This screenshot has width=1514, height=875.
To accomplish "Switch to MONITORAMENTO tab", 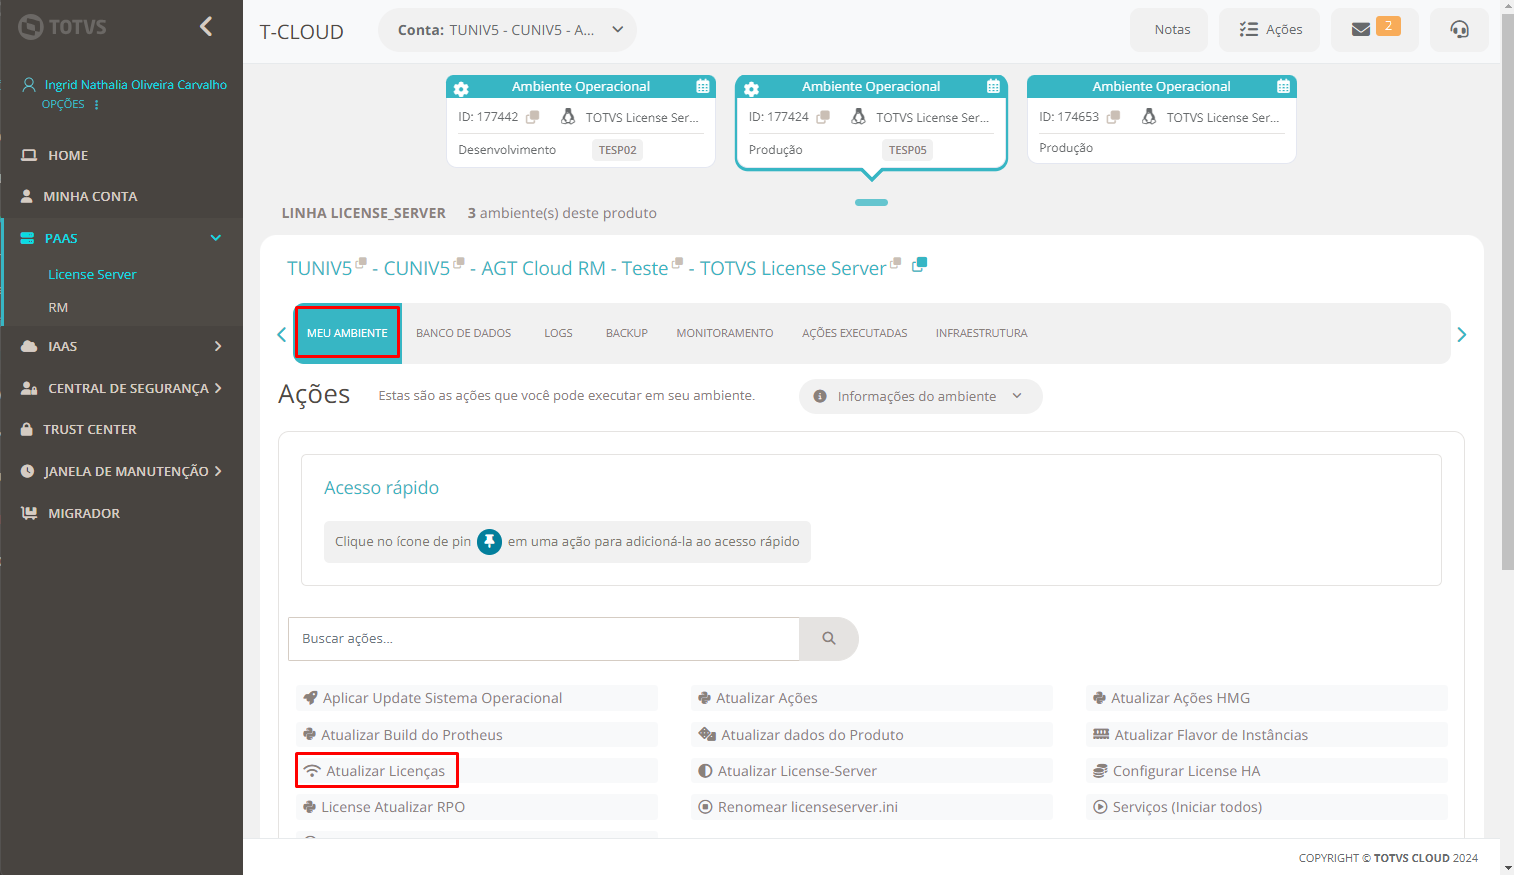I will [x=725, y=333].
